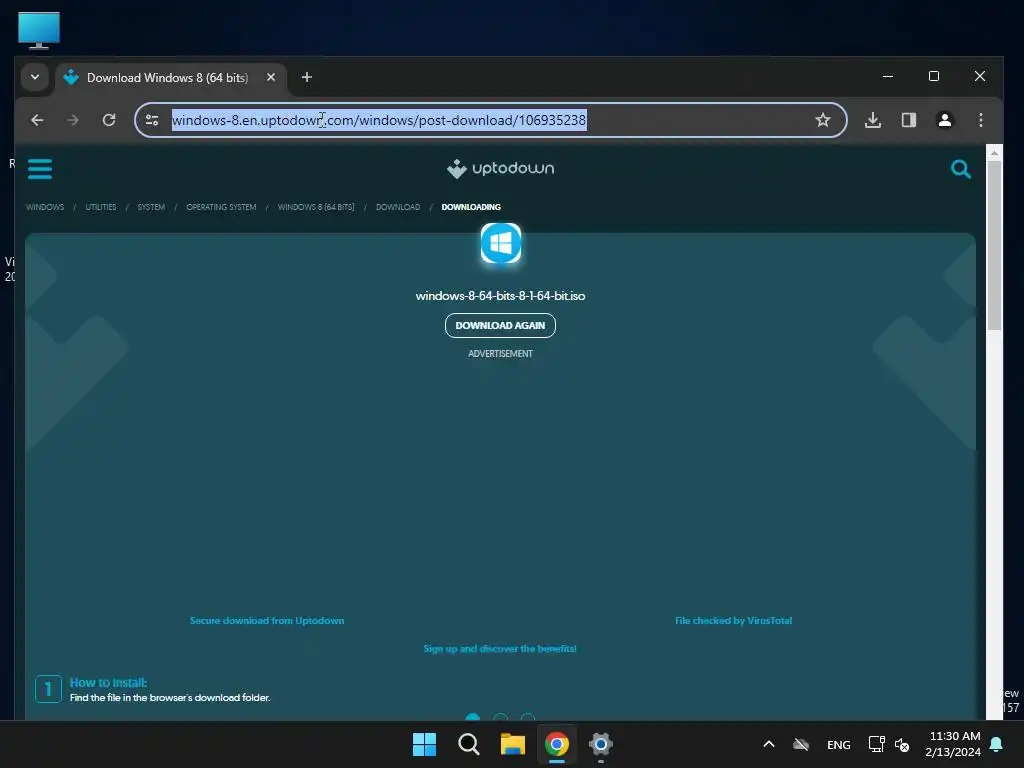Click the OneDrive cloud tray icon
The image size is (1024, 768).
(801, 744)
